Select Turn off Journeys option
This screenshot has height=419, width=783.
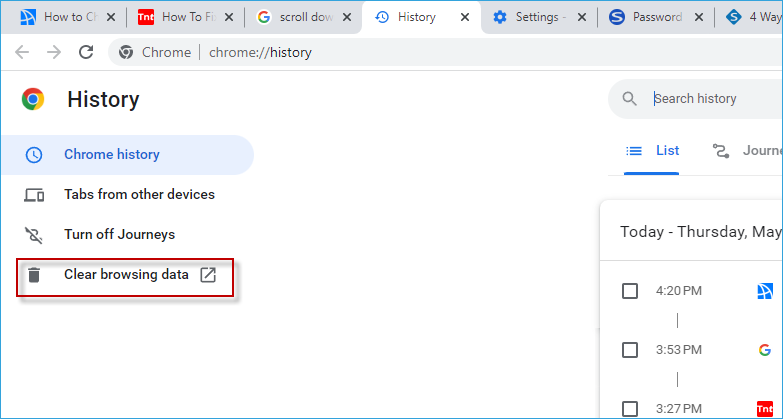tap(127, 235)
